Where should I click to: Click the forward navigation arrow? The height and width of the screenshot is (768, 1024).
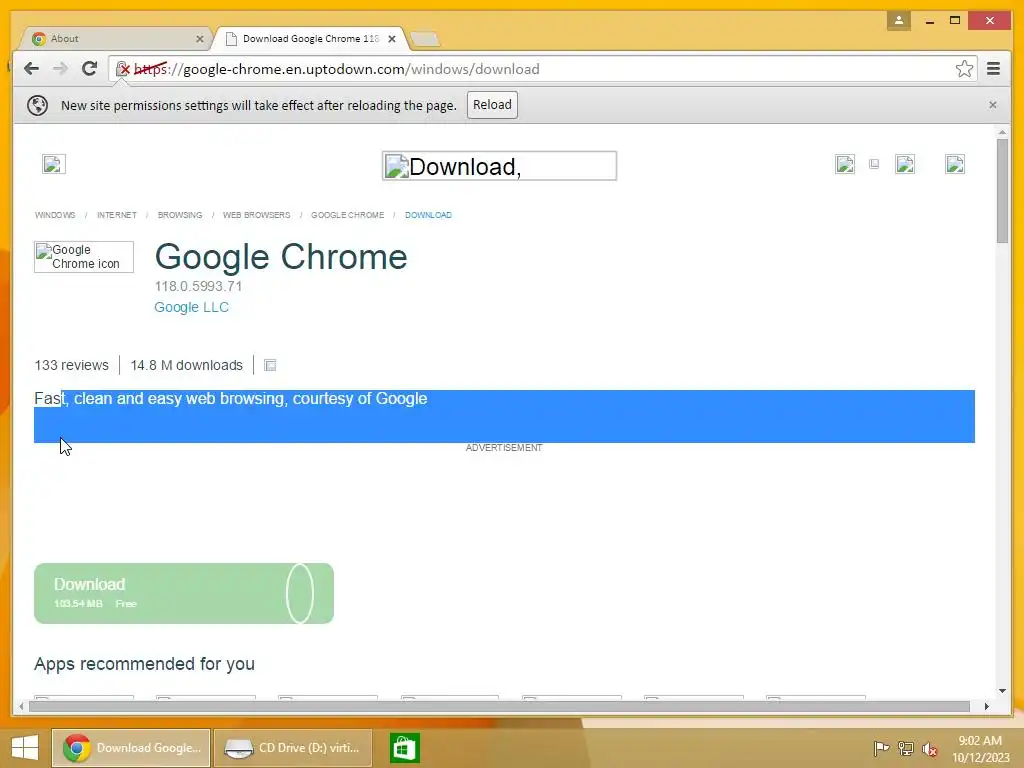(60, 69)
